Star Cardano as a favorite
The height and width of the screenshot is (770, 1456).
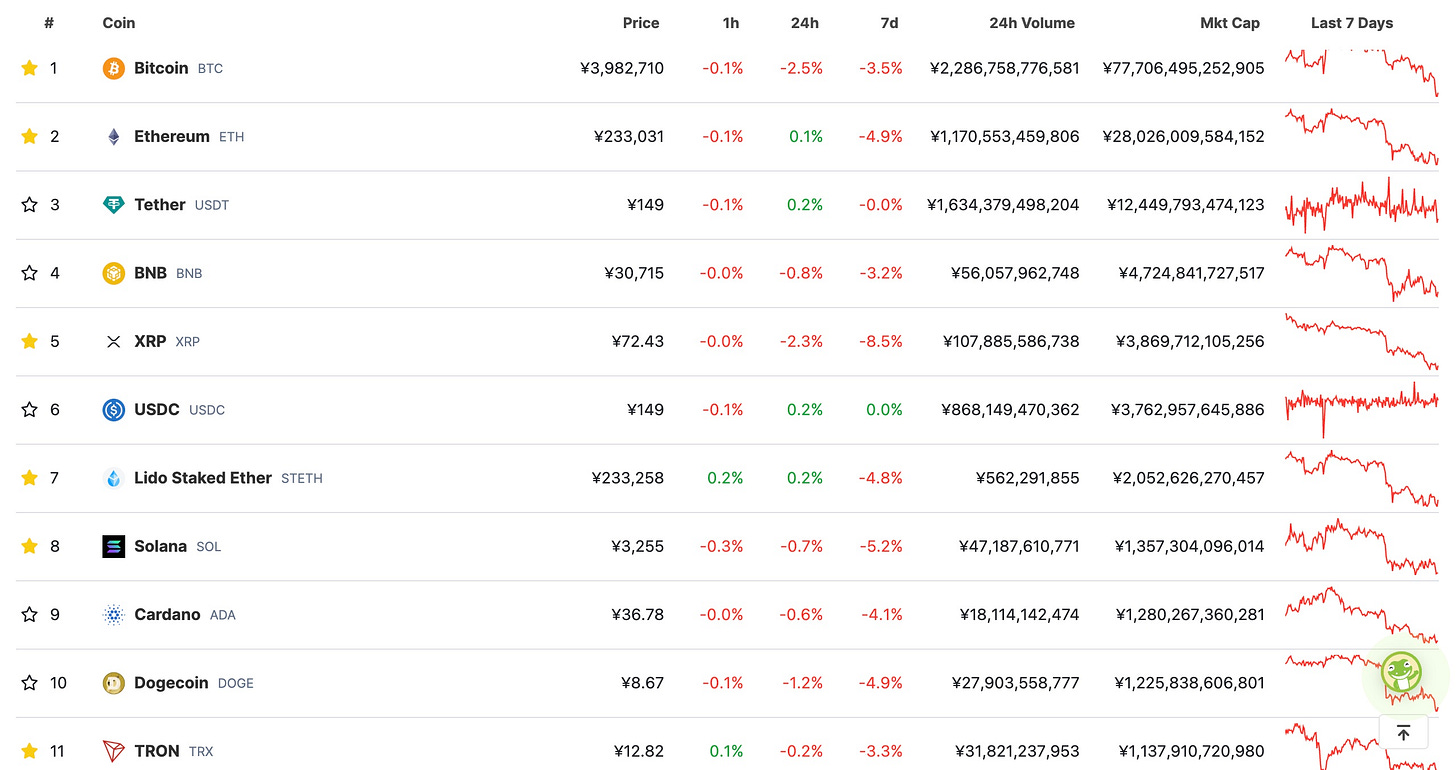(x=29, y=615)
